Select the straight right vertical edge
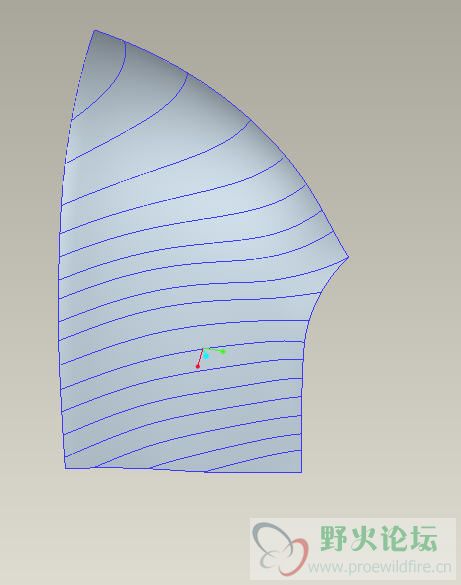The width and height of the screenshot is (461, 585). pyautogui.click(x=302, y=410)
